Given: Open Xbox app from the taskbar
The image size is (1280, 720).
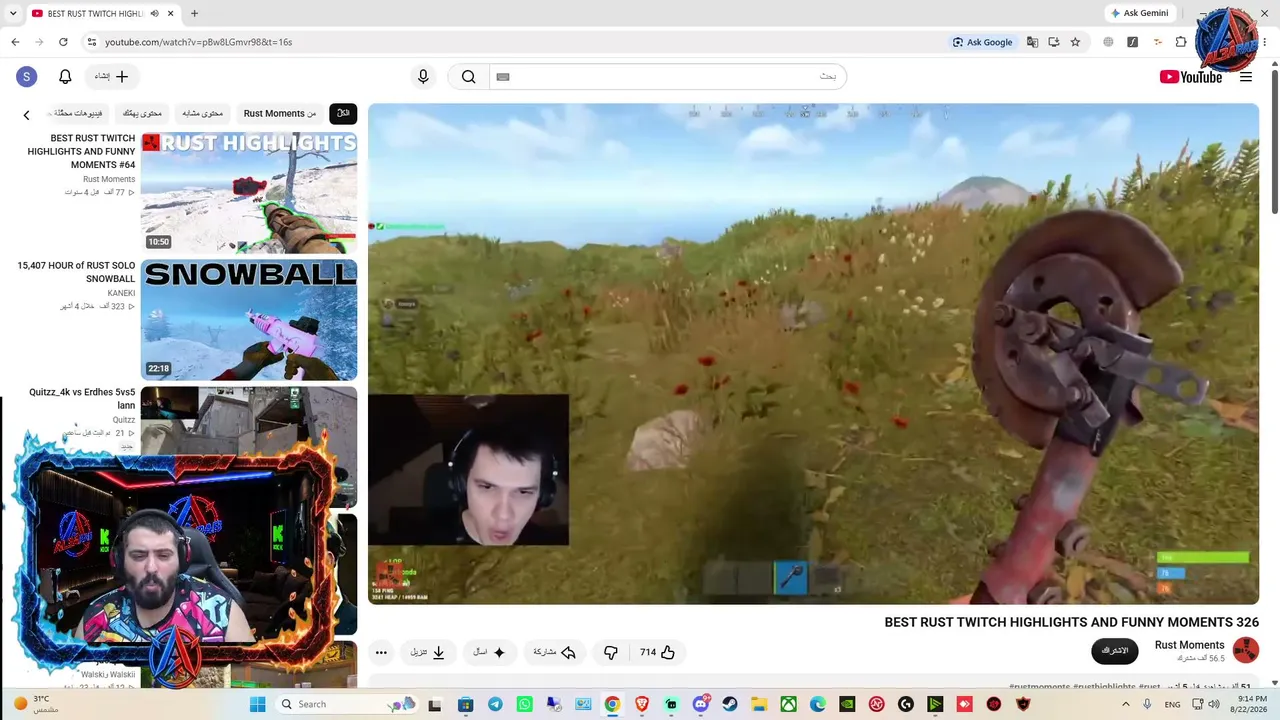Looking at the screenshot, I should click(x=789, y=704).
